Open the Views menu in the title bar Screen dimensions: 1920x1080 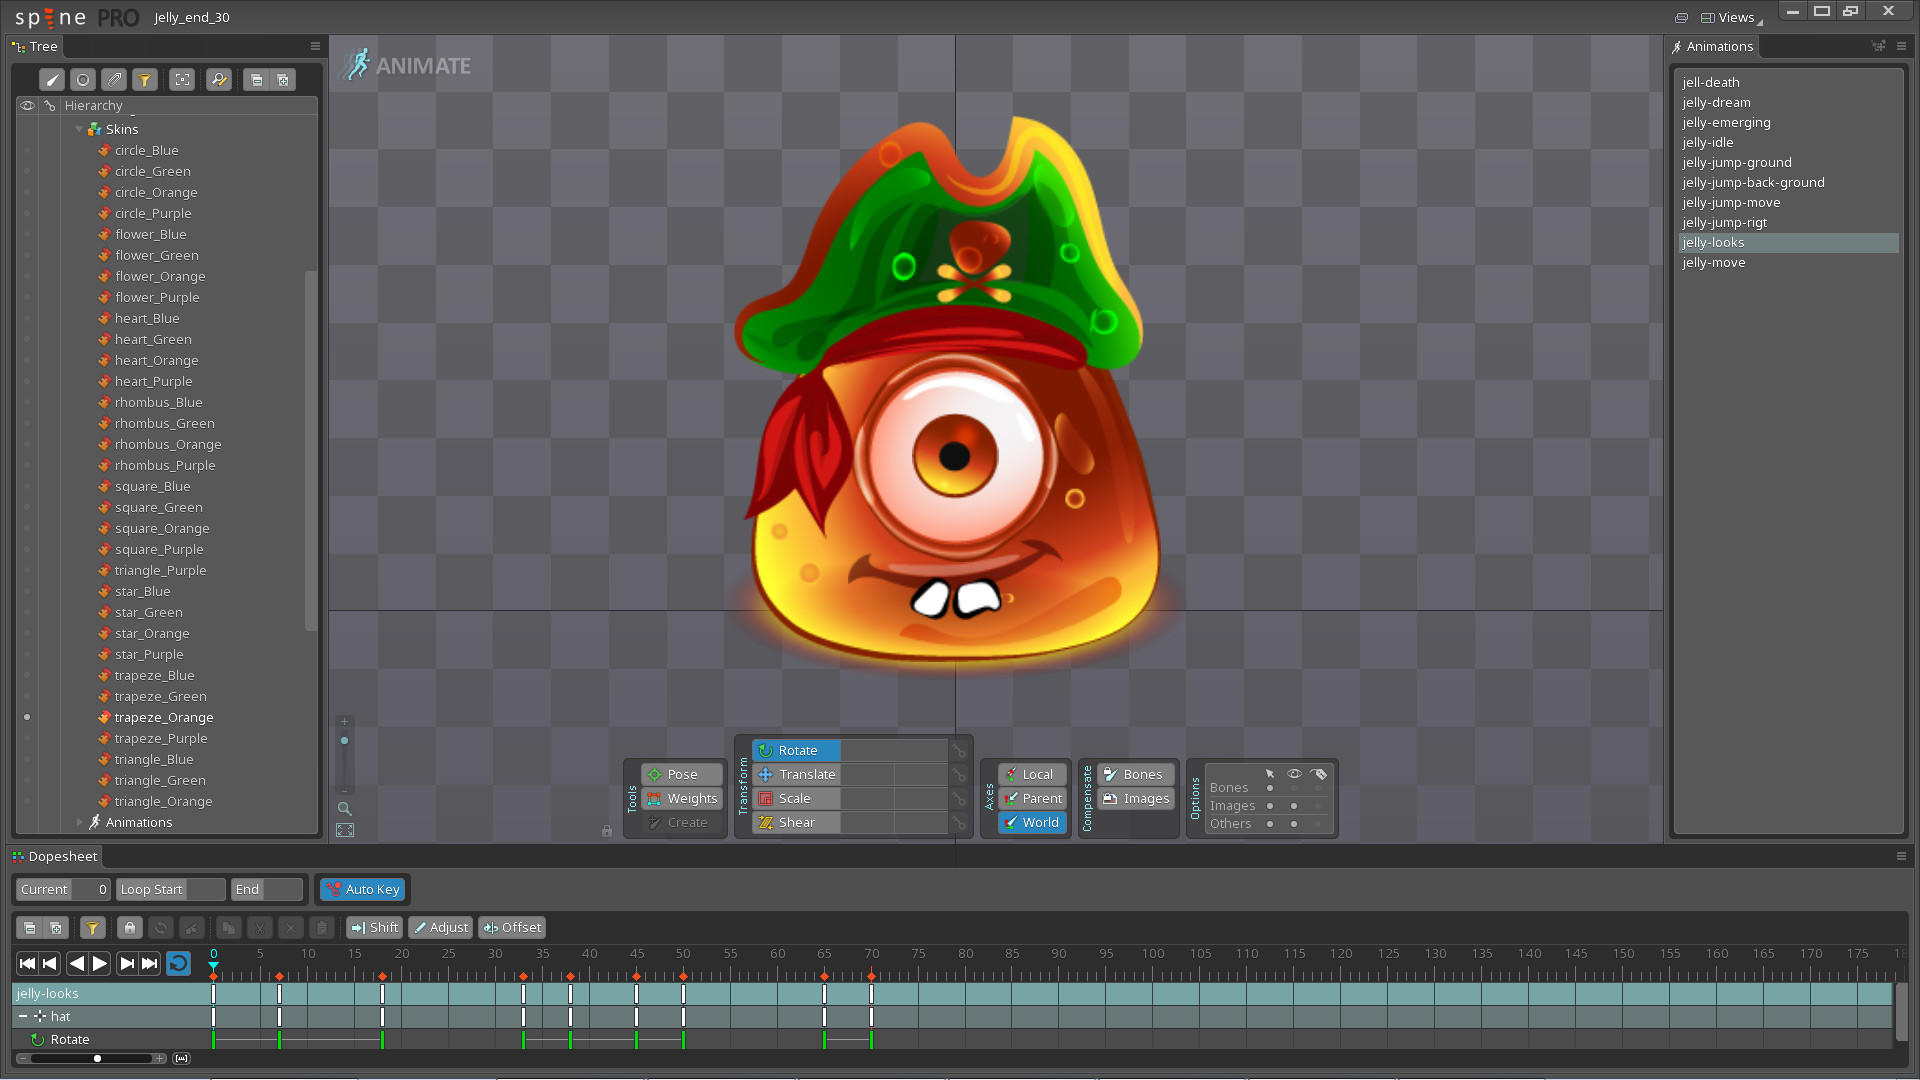coord(1733,17)
